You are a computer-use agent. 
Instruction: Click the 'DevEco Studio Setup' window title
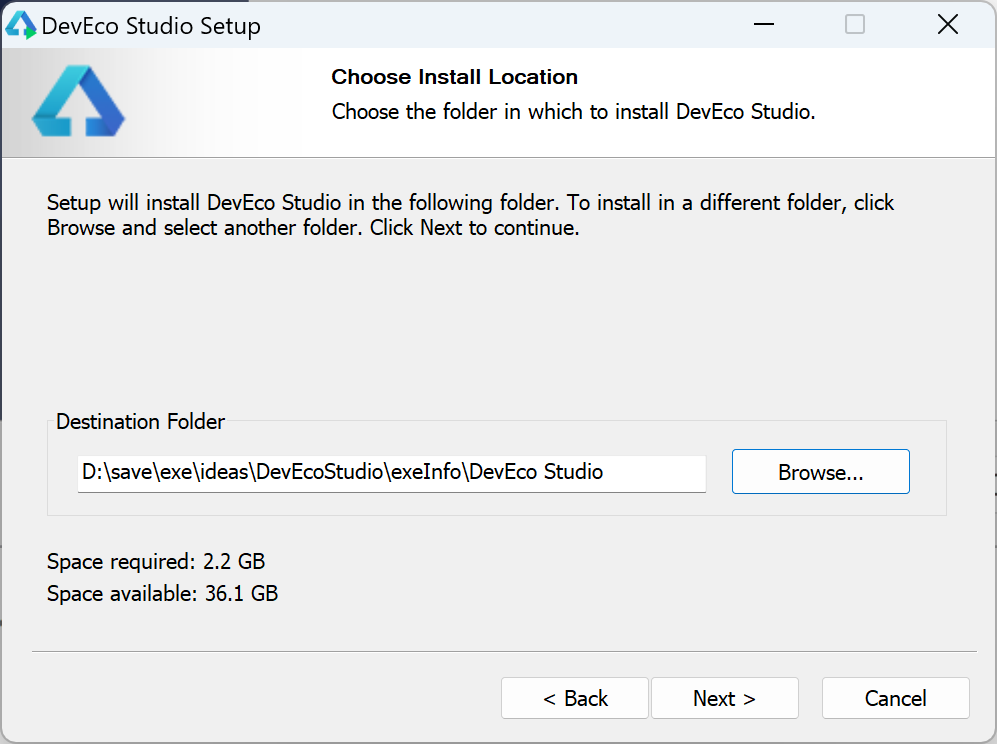(x=151, y=26)
